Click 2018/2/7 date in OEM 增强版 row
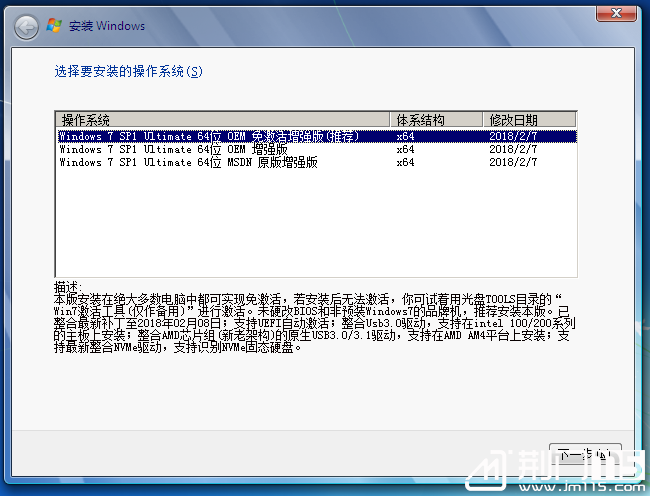 coord(513,149)
